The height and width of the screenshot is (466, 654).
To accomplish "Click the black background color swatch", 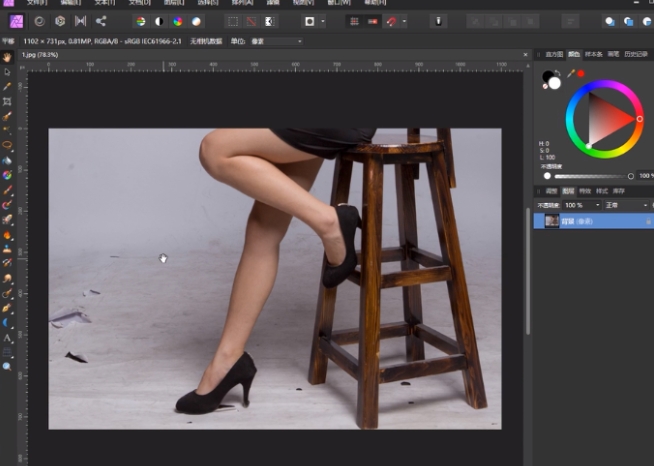I will click(547, 76).
